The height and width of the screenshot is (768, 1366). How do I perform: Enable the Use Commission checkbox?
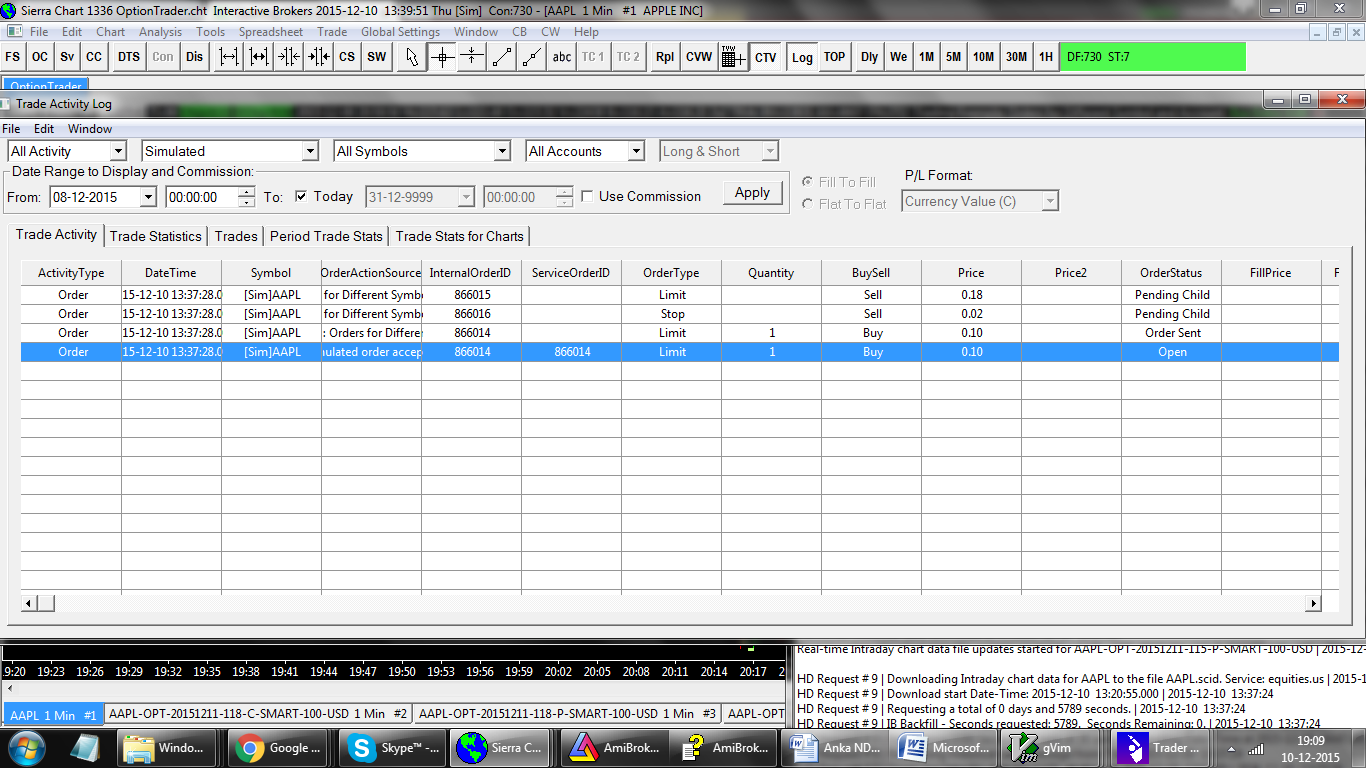(x=587, y=196)
